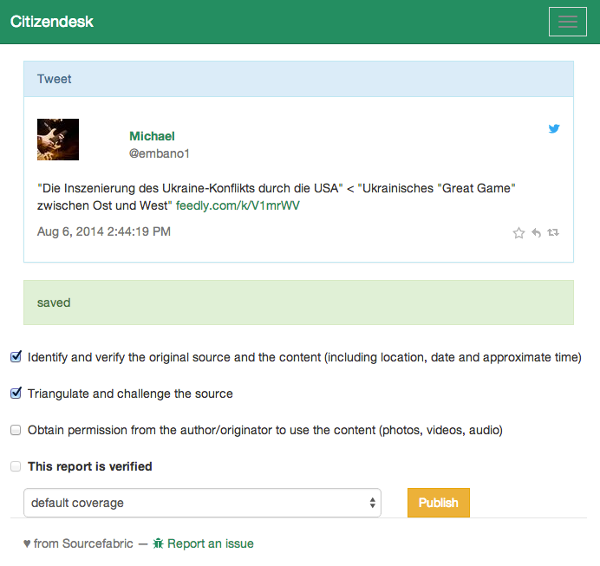Check Obtain permission from the author

point(16,430)
